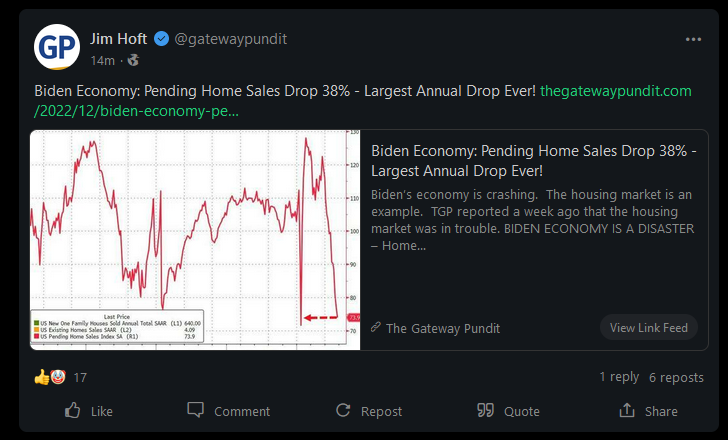Click the 14m post timestamp
Viewport: 728px width, 440px height.
pyautogui.click(x=103, y=61)
